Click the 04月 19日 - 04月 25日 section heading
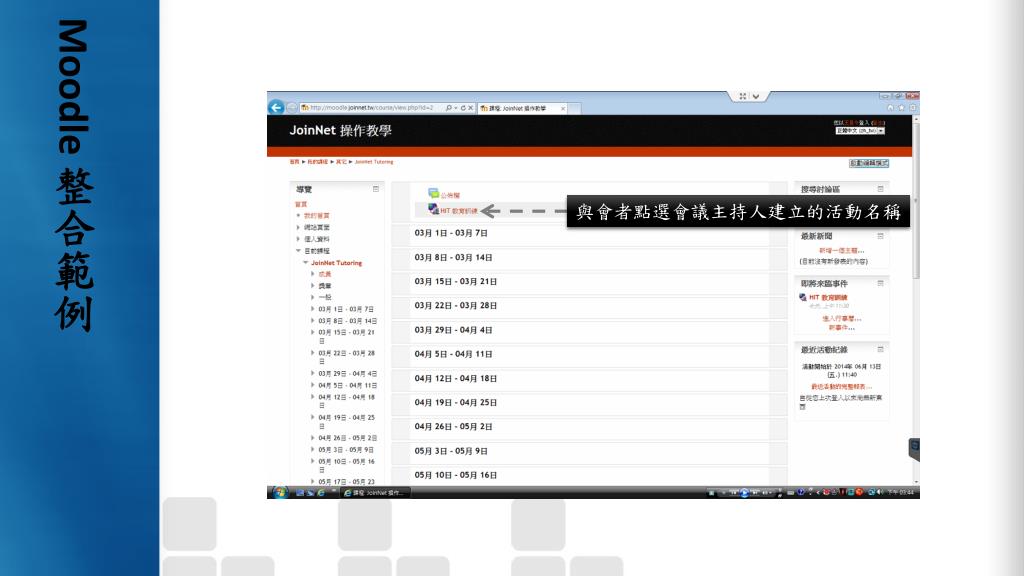Screen dimensions: 1024x576 click(x=456, y=403)
